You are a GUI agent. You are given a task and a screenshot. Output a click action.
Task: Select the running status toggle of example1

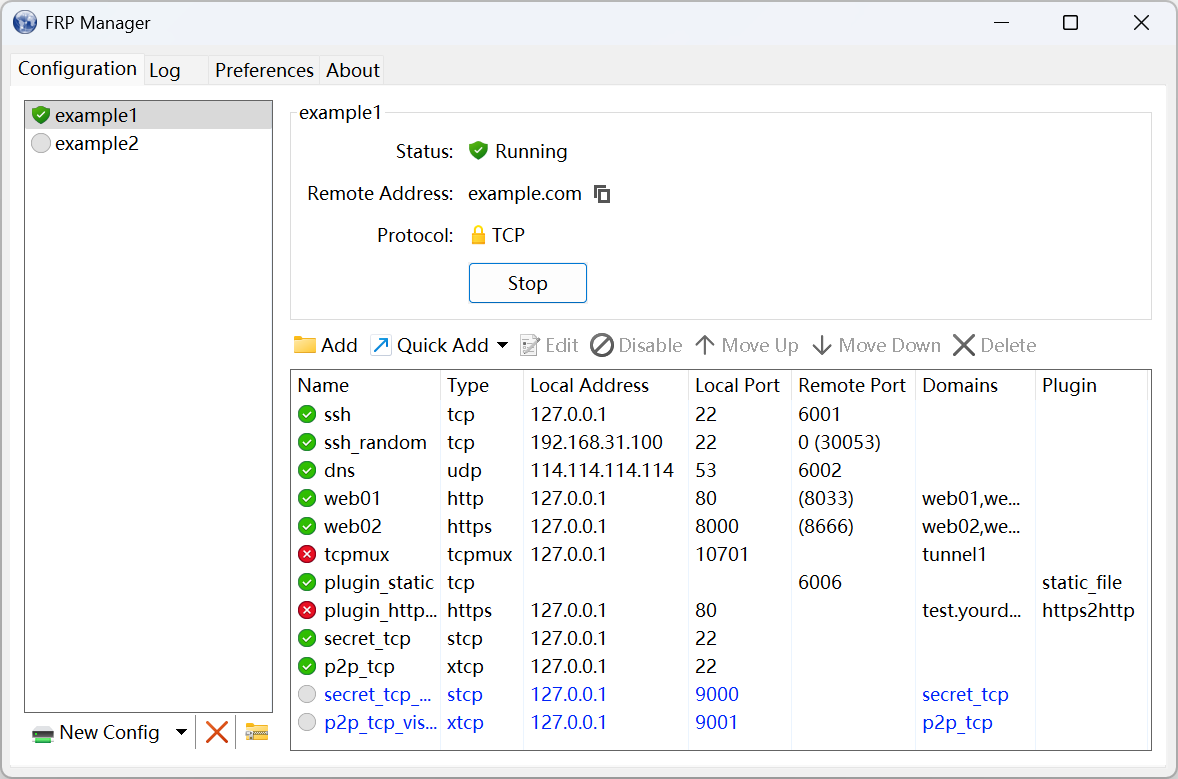click(40, 114)
